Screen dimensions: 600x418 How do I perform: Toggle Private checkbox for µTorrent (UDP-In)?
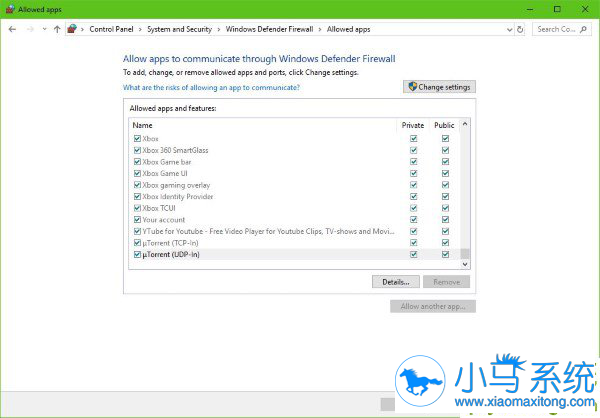pyautogui.click(x=414, y=254)
